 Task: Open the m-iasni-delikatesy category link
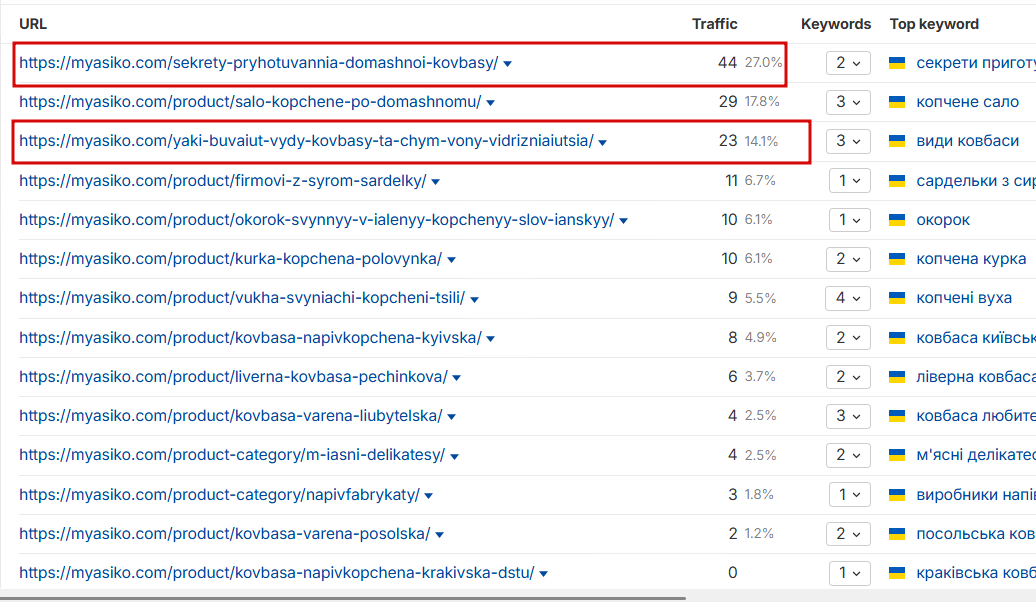click(232, 455)
